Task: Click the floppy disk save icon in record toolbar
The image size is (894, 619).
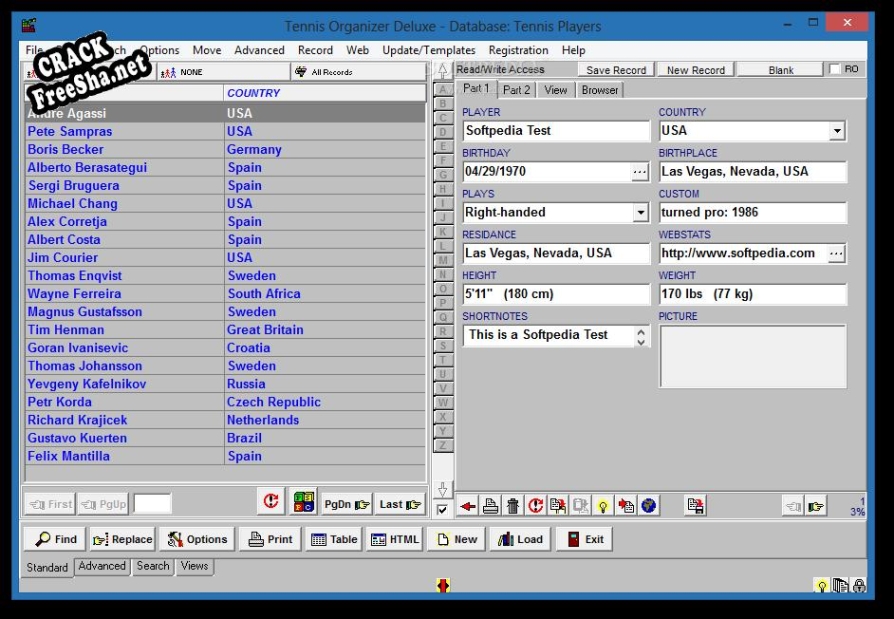Action: point(696,506)
